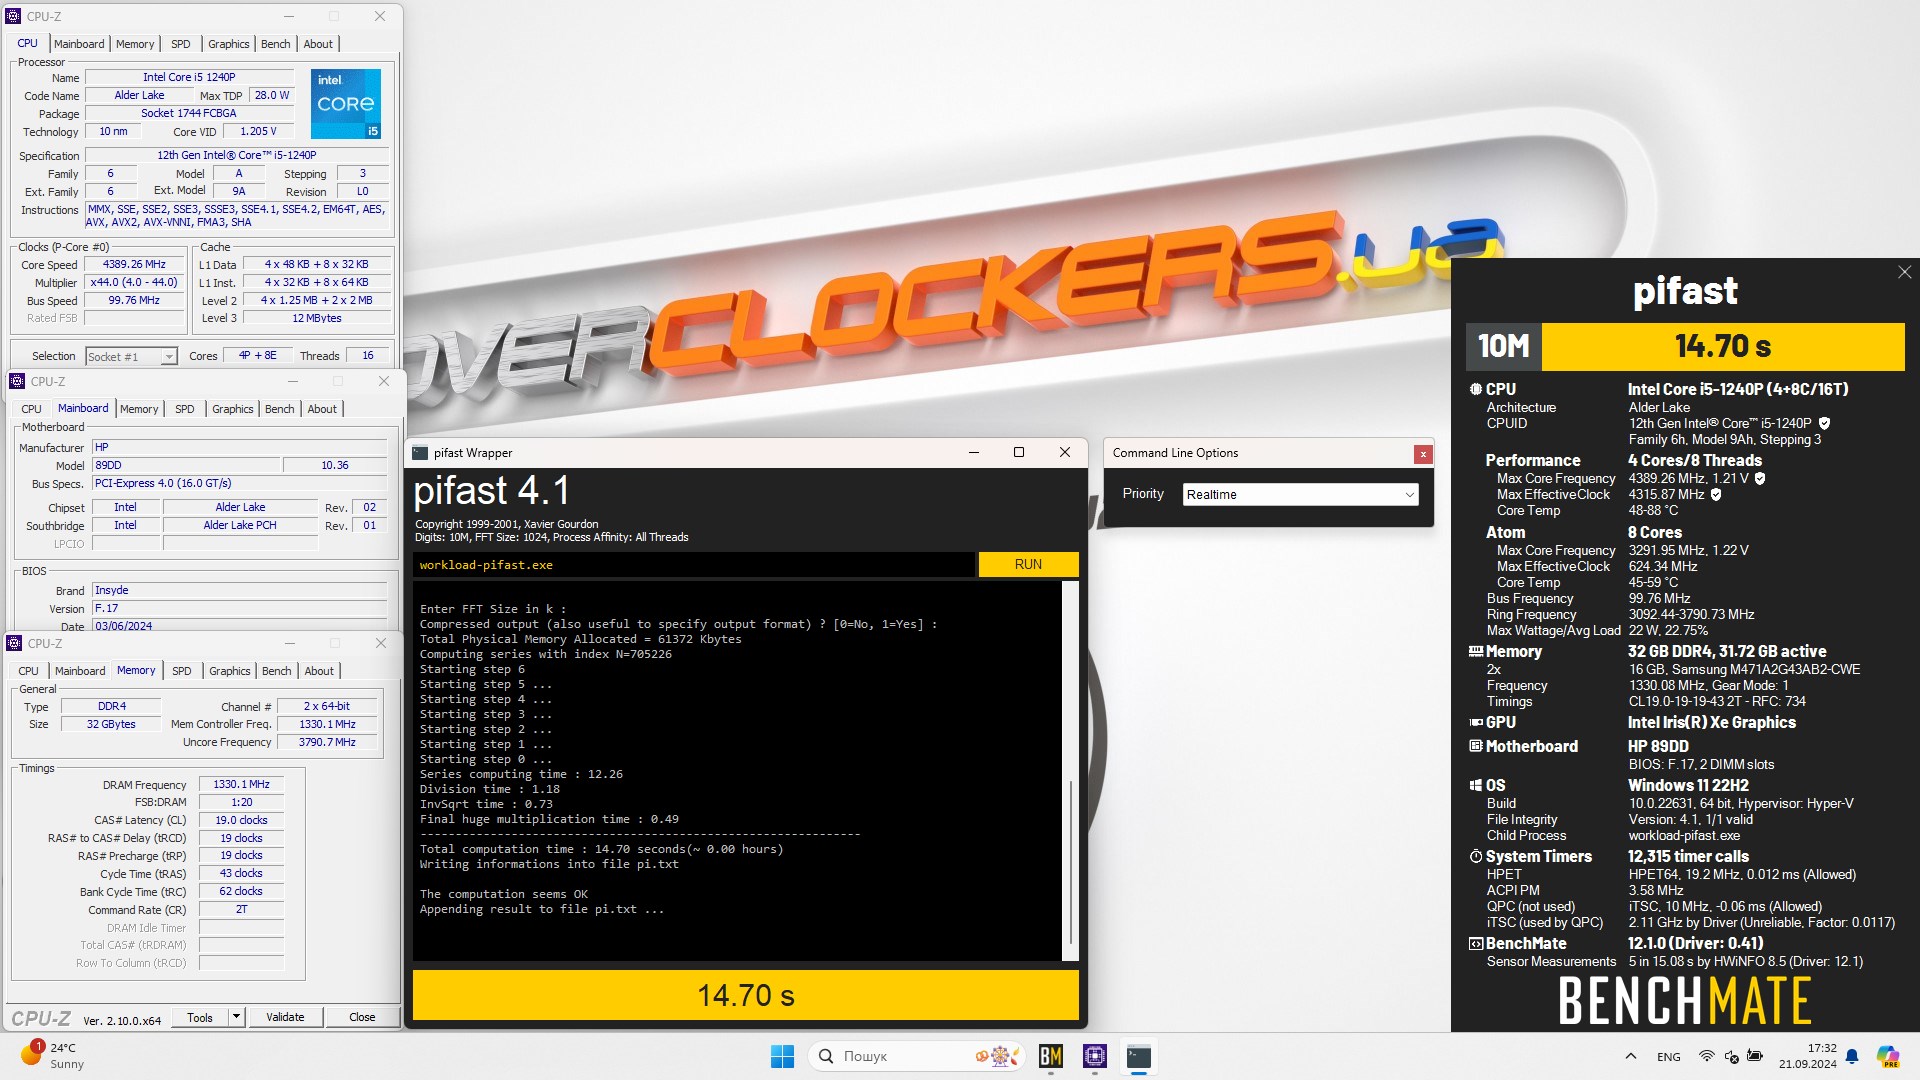1920x1080 pixels.
Task: Click the DRAM Frequency 1330.1 MHz value
Action: point(241,785)
